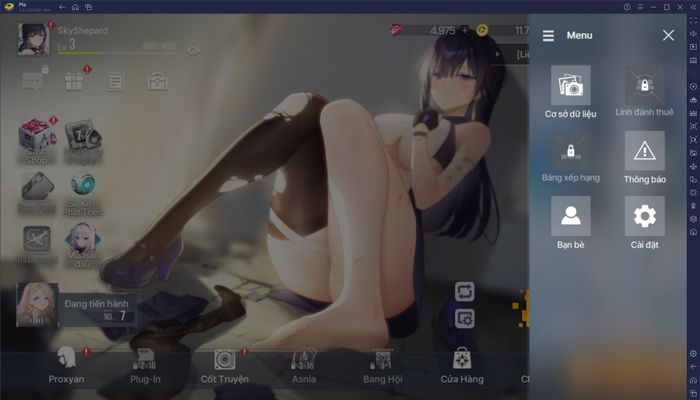
Task: Click the sidebar back arrow at bottom
Action: 693,367
